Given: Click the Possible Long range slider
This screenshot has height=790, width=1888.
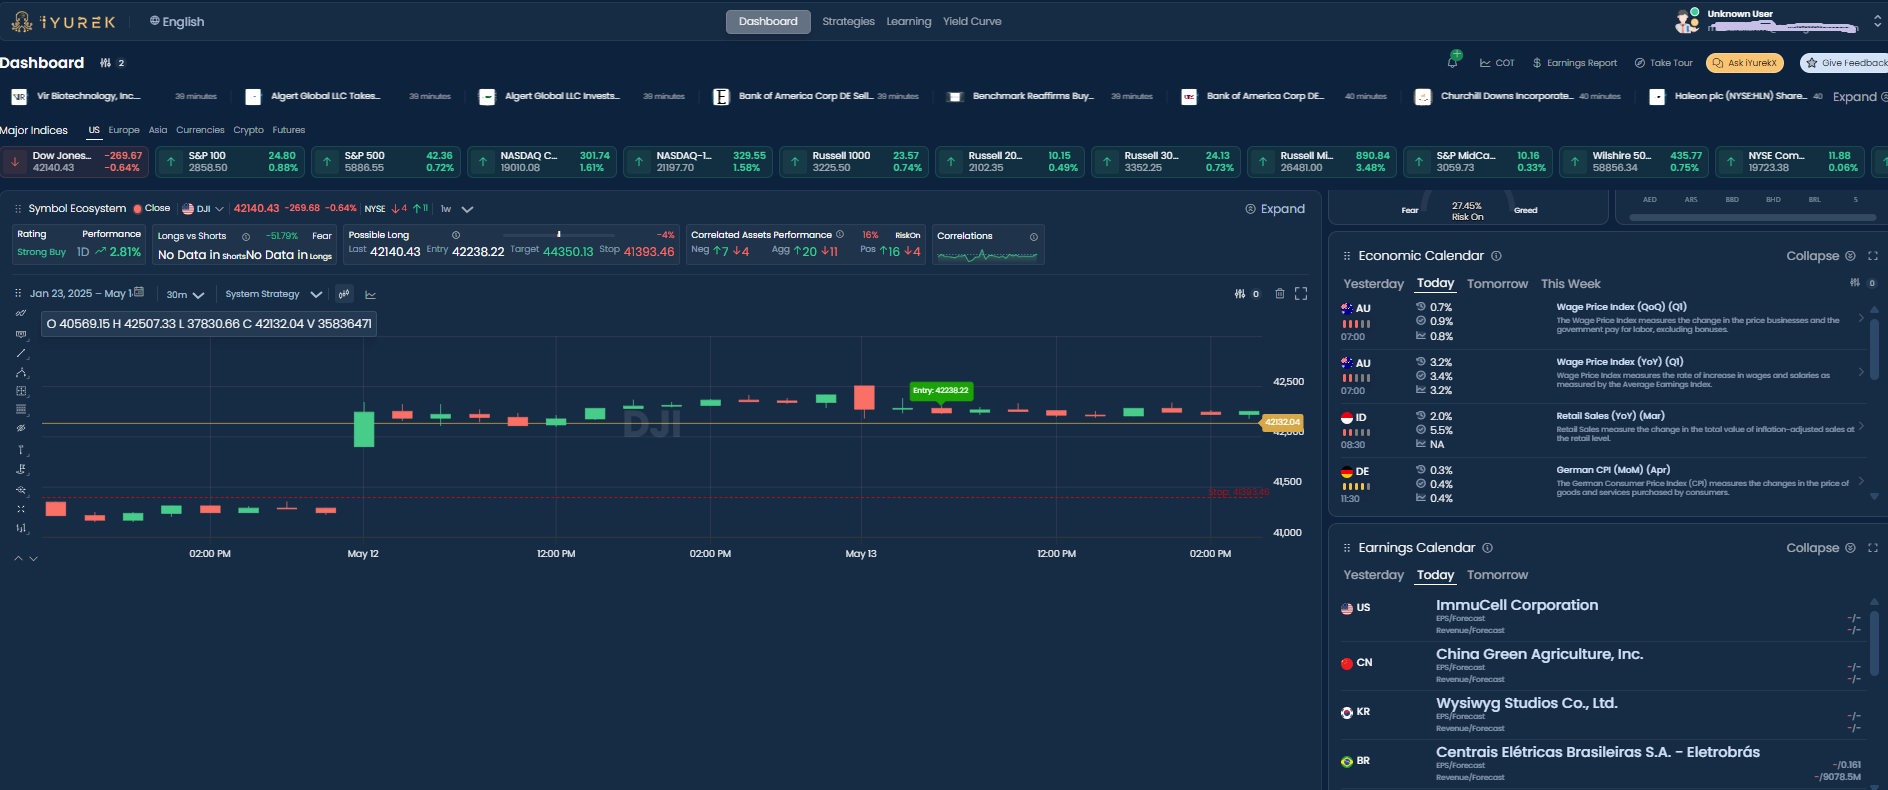Looking at the screenshot, I should pyautogui.click(x=558, y=235).
